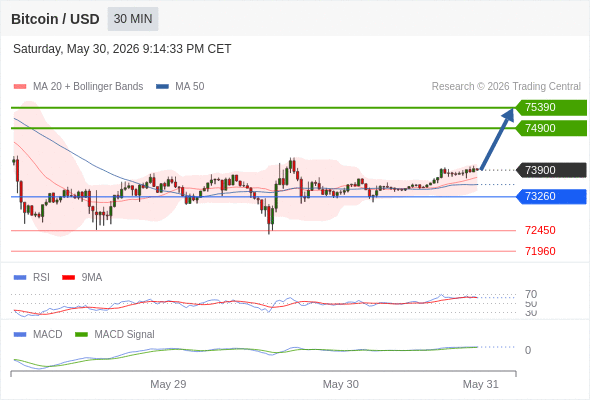Select the 75390 green resistance label
The width and height of the screenshot is (590, 400).
point(551,107)
